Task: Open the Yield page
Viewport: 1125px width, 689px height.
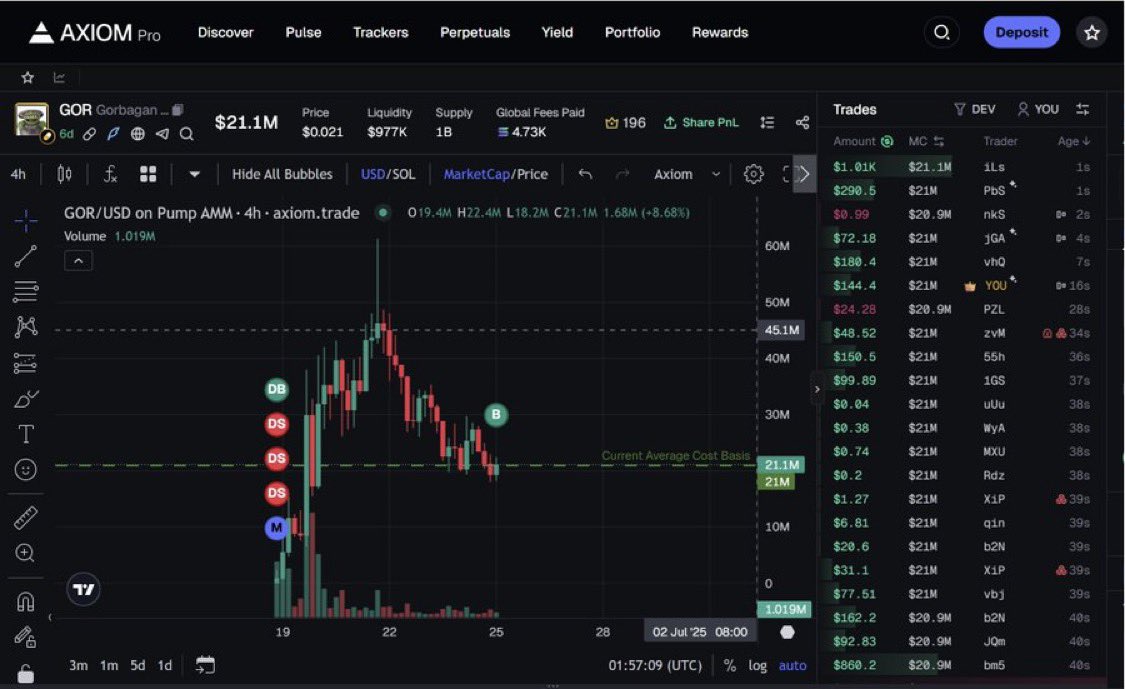Action: pyautogui.click(x=557, y=32)
